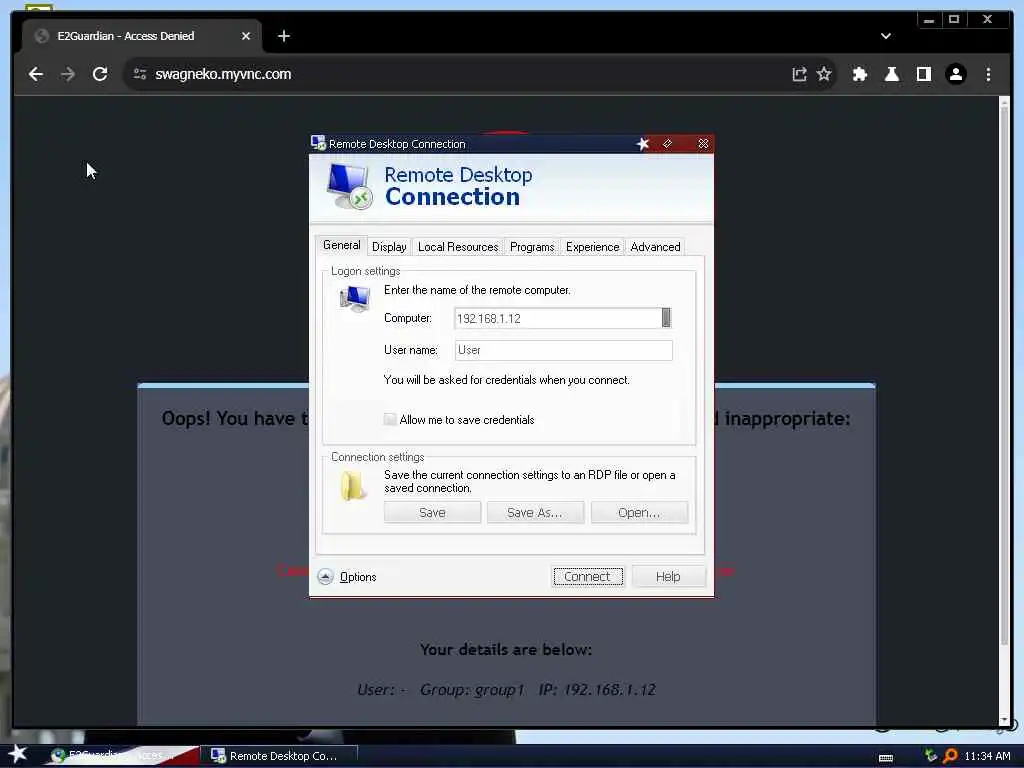Click the 'Group: group1' page text

pos(472,690)
